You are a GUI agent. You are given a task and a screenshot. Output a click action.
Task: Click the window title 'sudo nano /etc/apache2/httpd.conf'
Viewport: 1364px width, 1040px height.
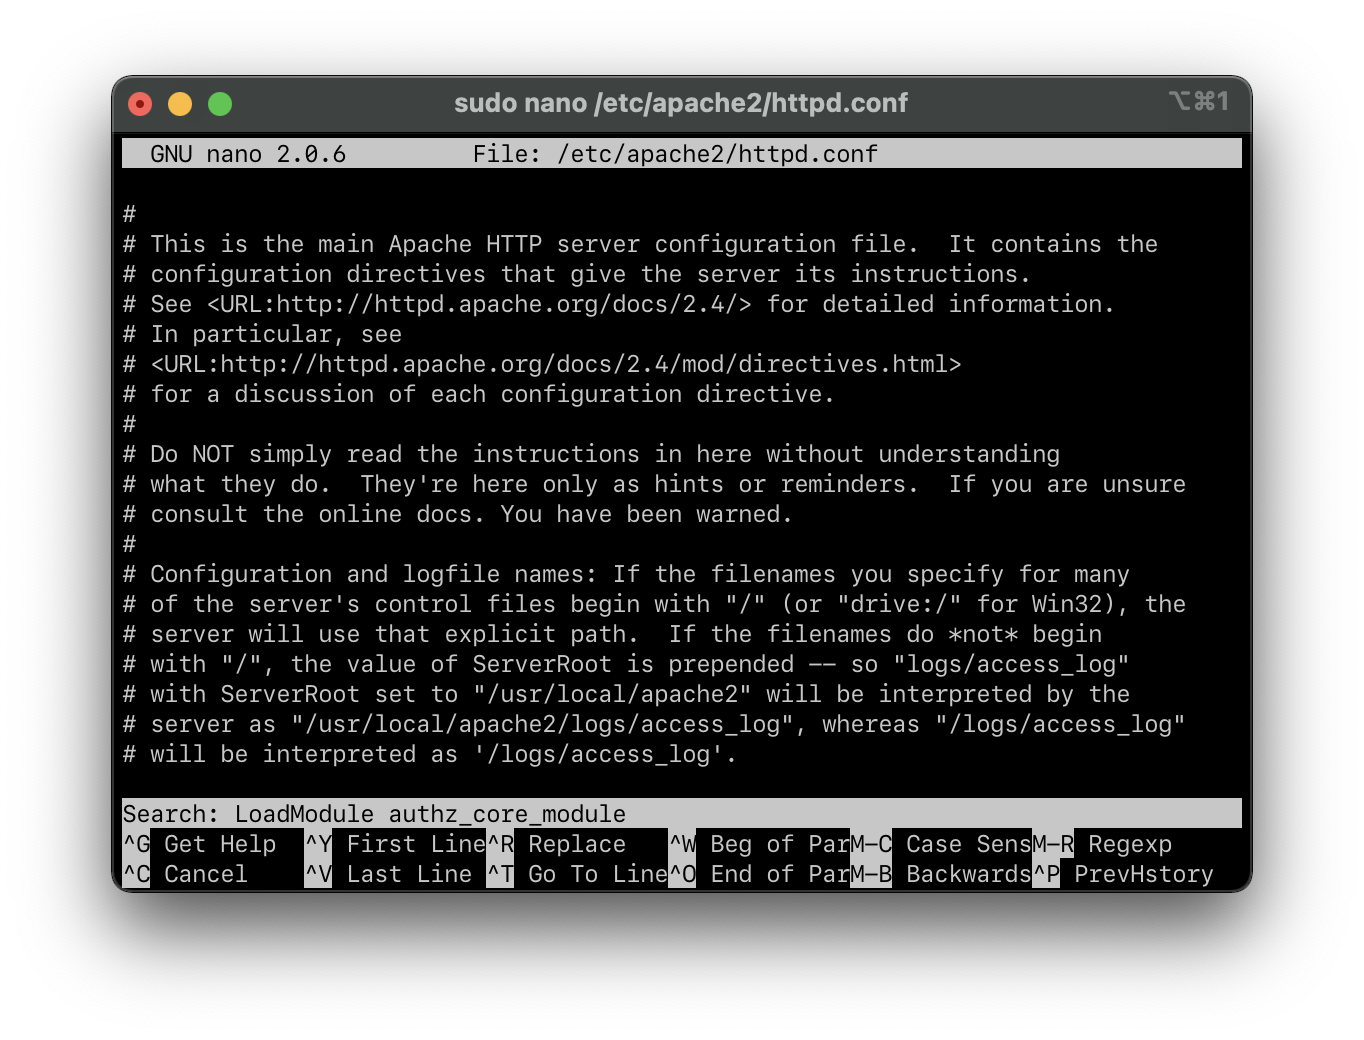681,103
